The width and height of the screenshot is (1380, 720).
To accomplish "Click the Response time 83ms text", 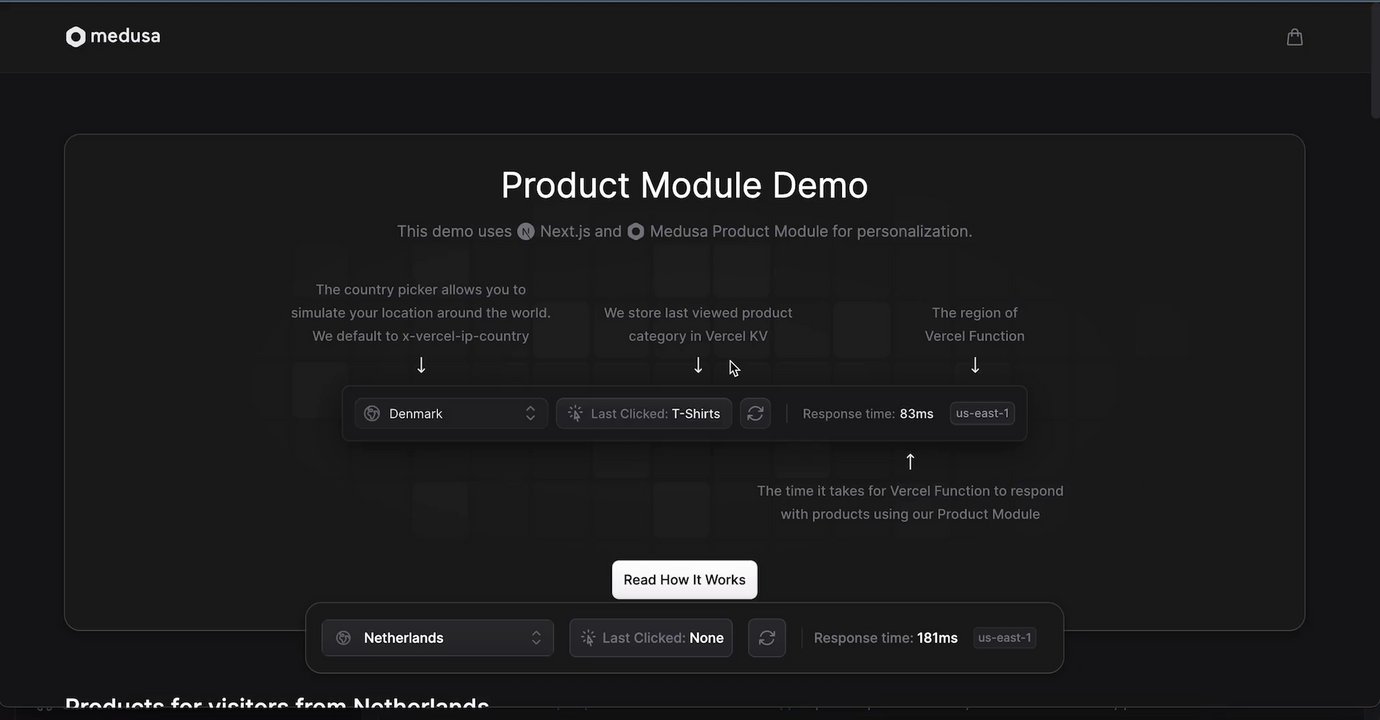I will click(868, 414).
